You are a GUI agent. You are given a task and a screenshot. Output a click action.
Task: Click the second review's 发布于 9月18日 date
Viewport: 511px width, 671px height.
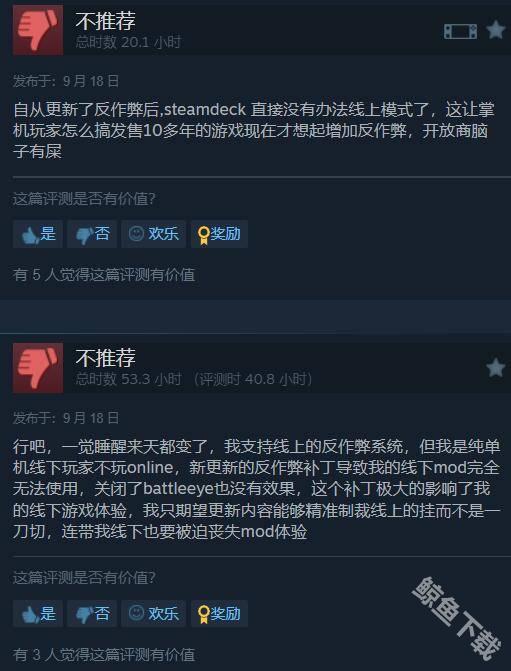click(66, 418)
